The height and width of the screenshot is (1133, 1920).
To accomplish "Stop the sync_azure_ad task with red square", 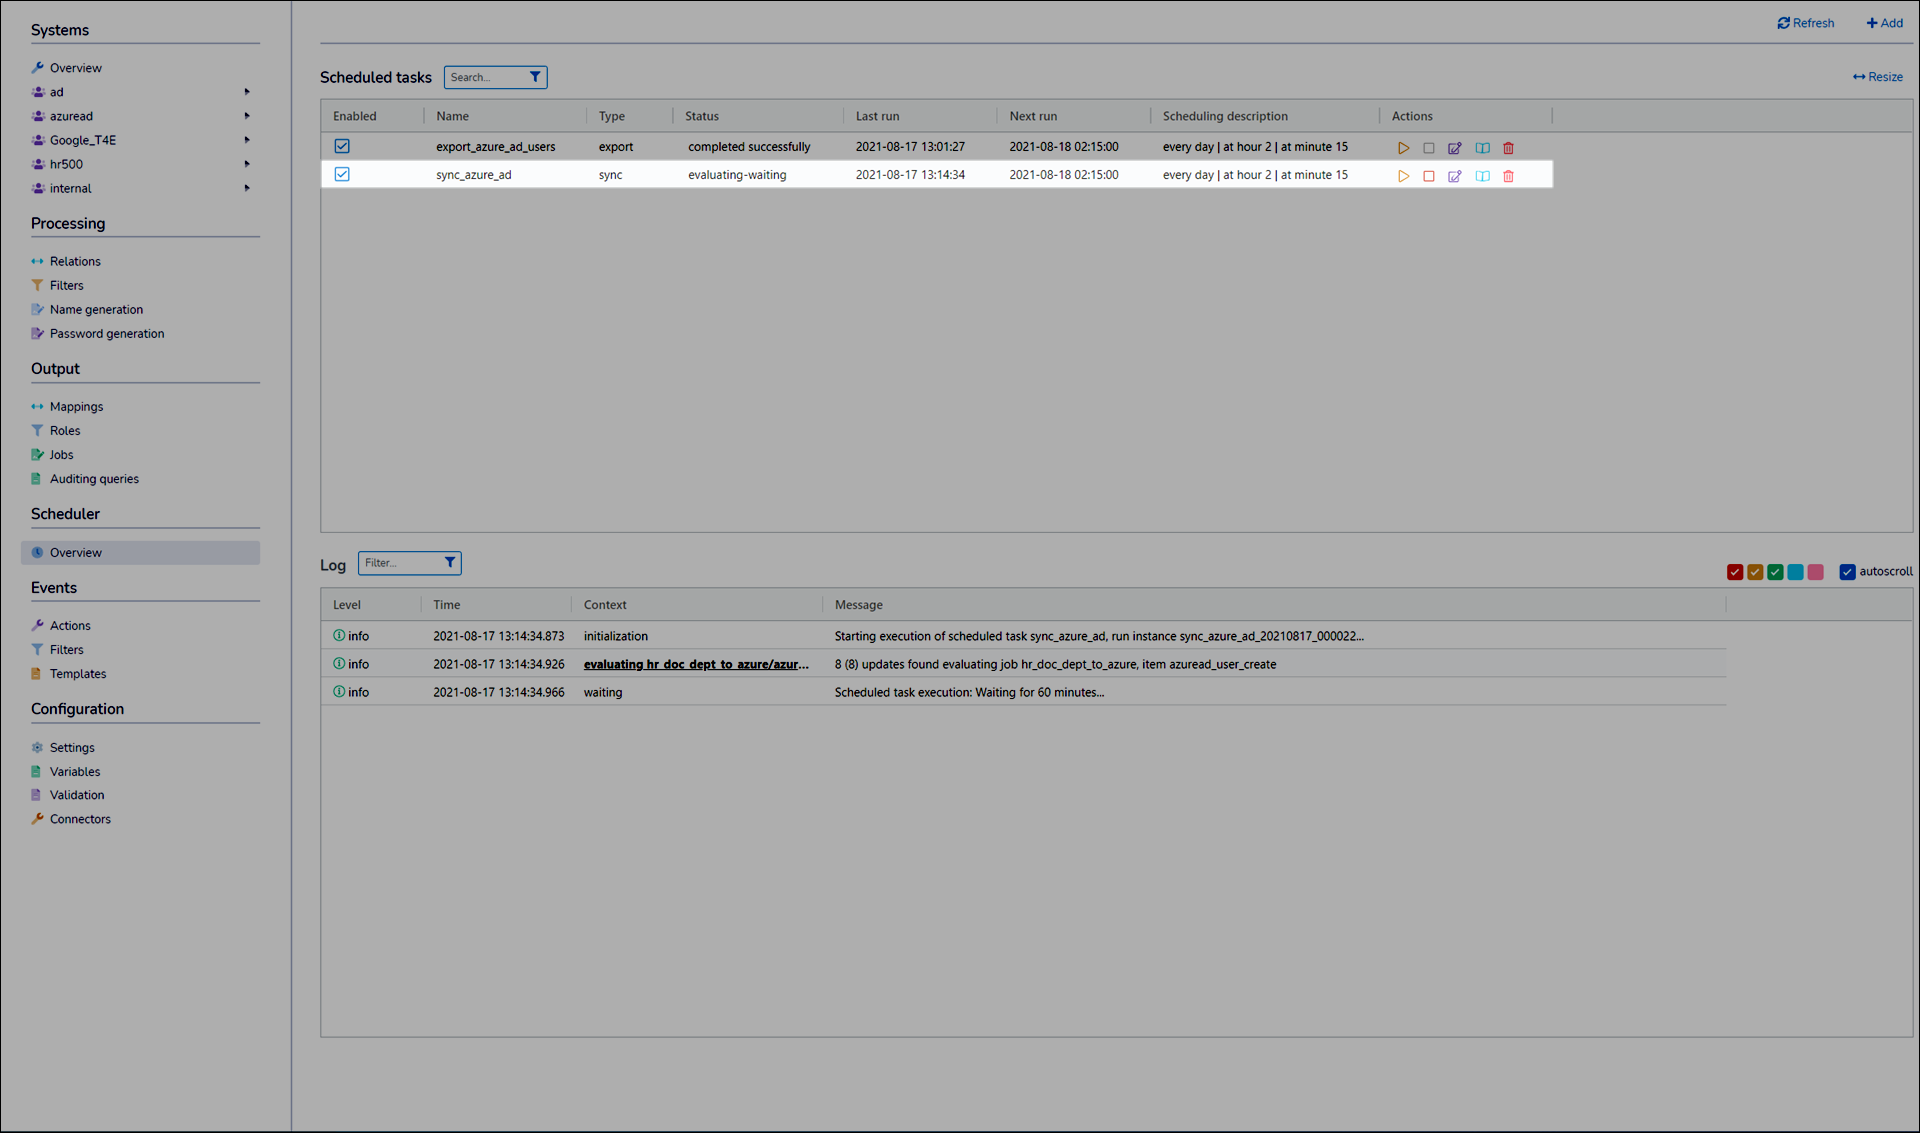I will click(x=1429, y=176).
